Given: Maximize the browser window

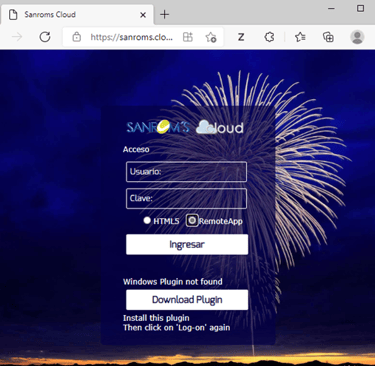Looking at the screenshot, I should 360,8.
